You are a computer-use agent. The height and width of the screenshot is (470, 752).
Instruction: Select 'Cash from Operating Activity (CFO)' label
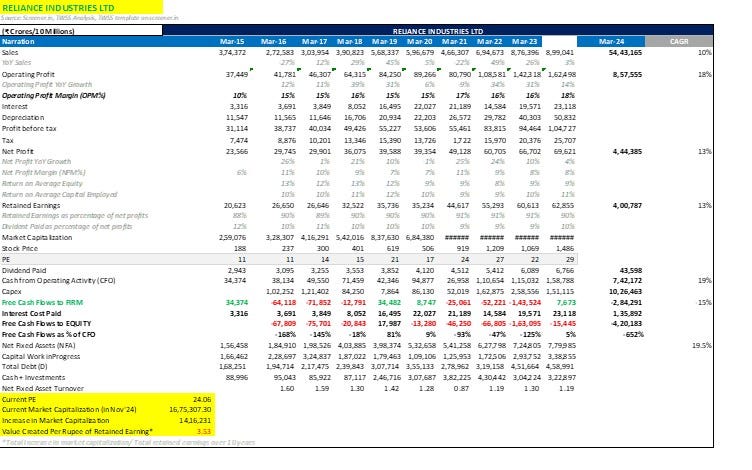(x=59, y=281)
